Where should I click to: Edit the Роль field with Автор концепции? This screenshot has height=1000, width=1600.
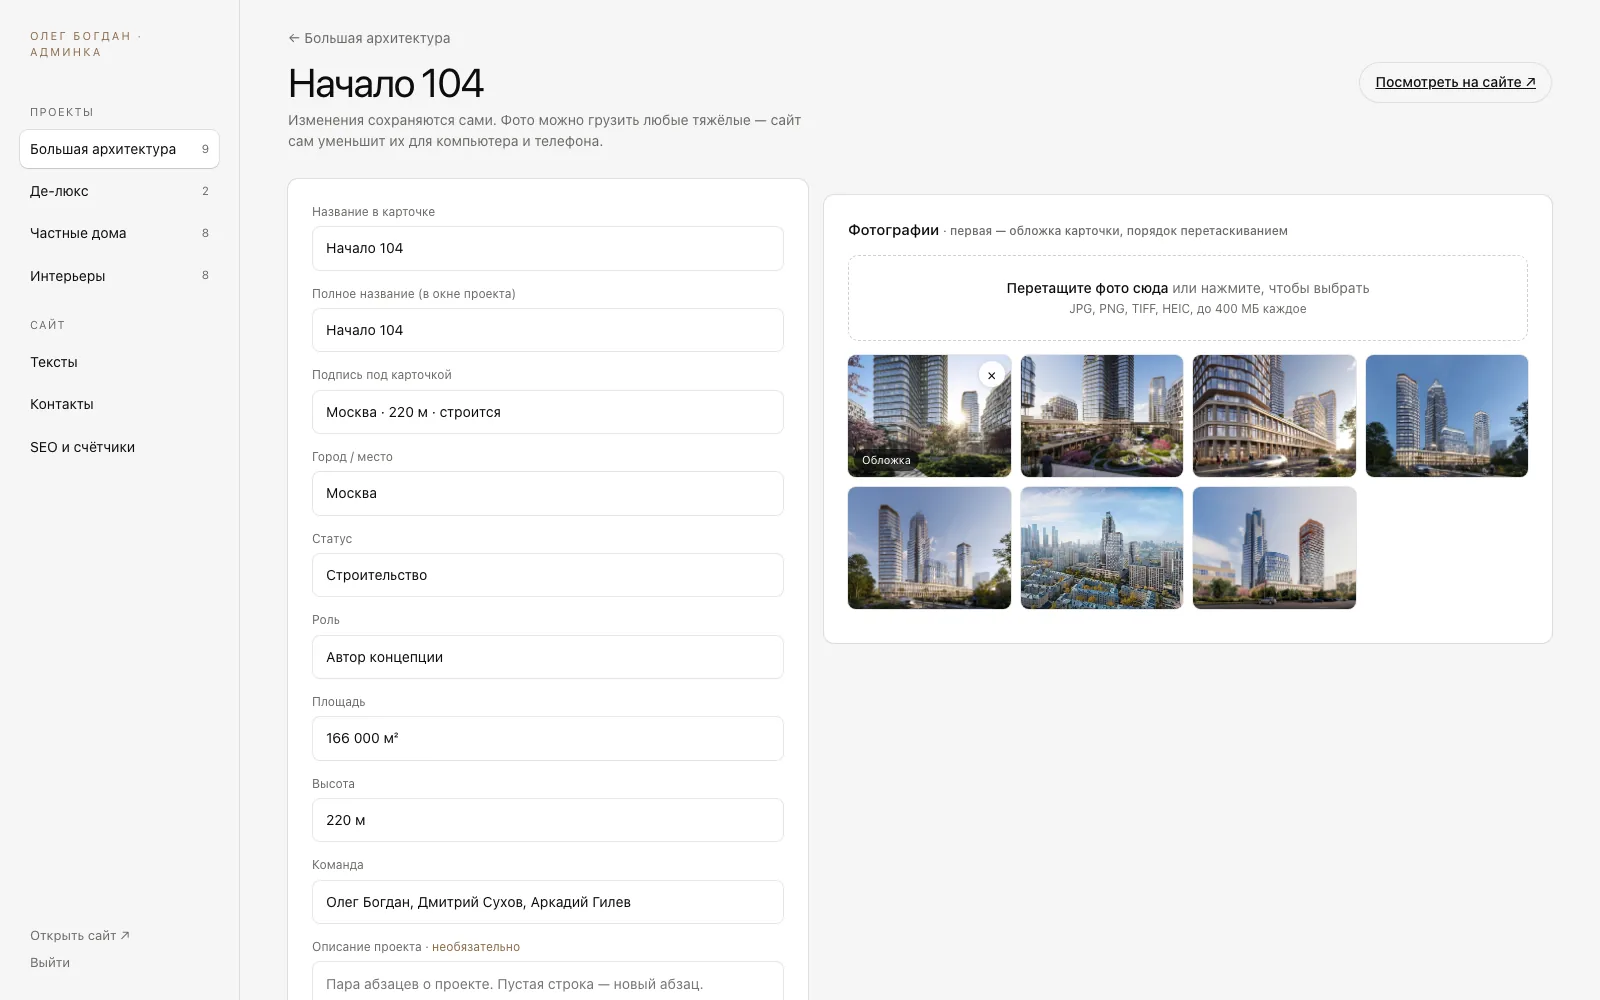(x=548, y=657)
